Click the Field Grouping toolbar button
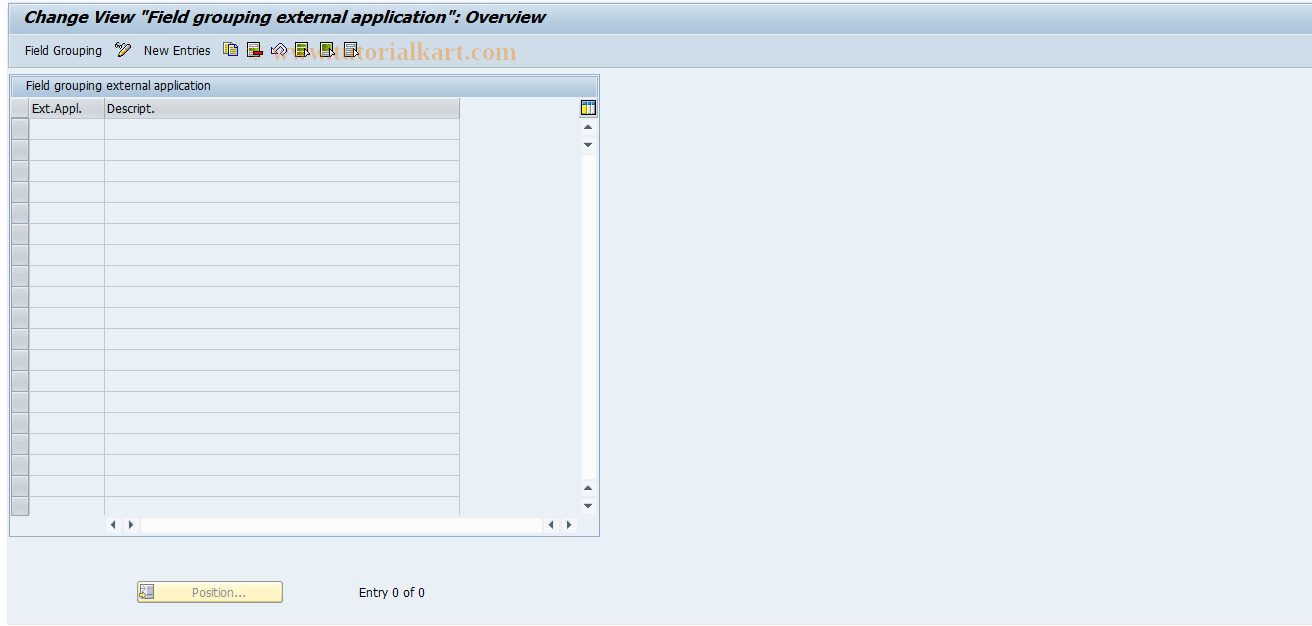Viewport: 1312px width, 626px height. (63, 50)
